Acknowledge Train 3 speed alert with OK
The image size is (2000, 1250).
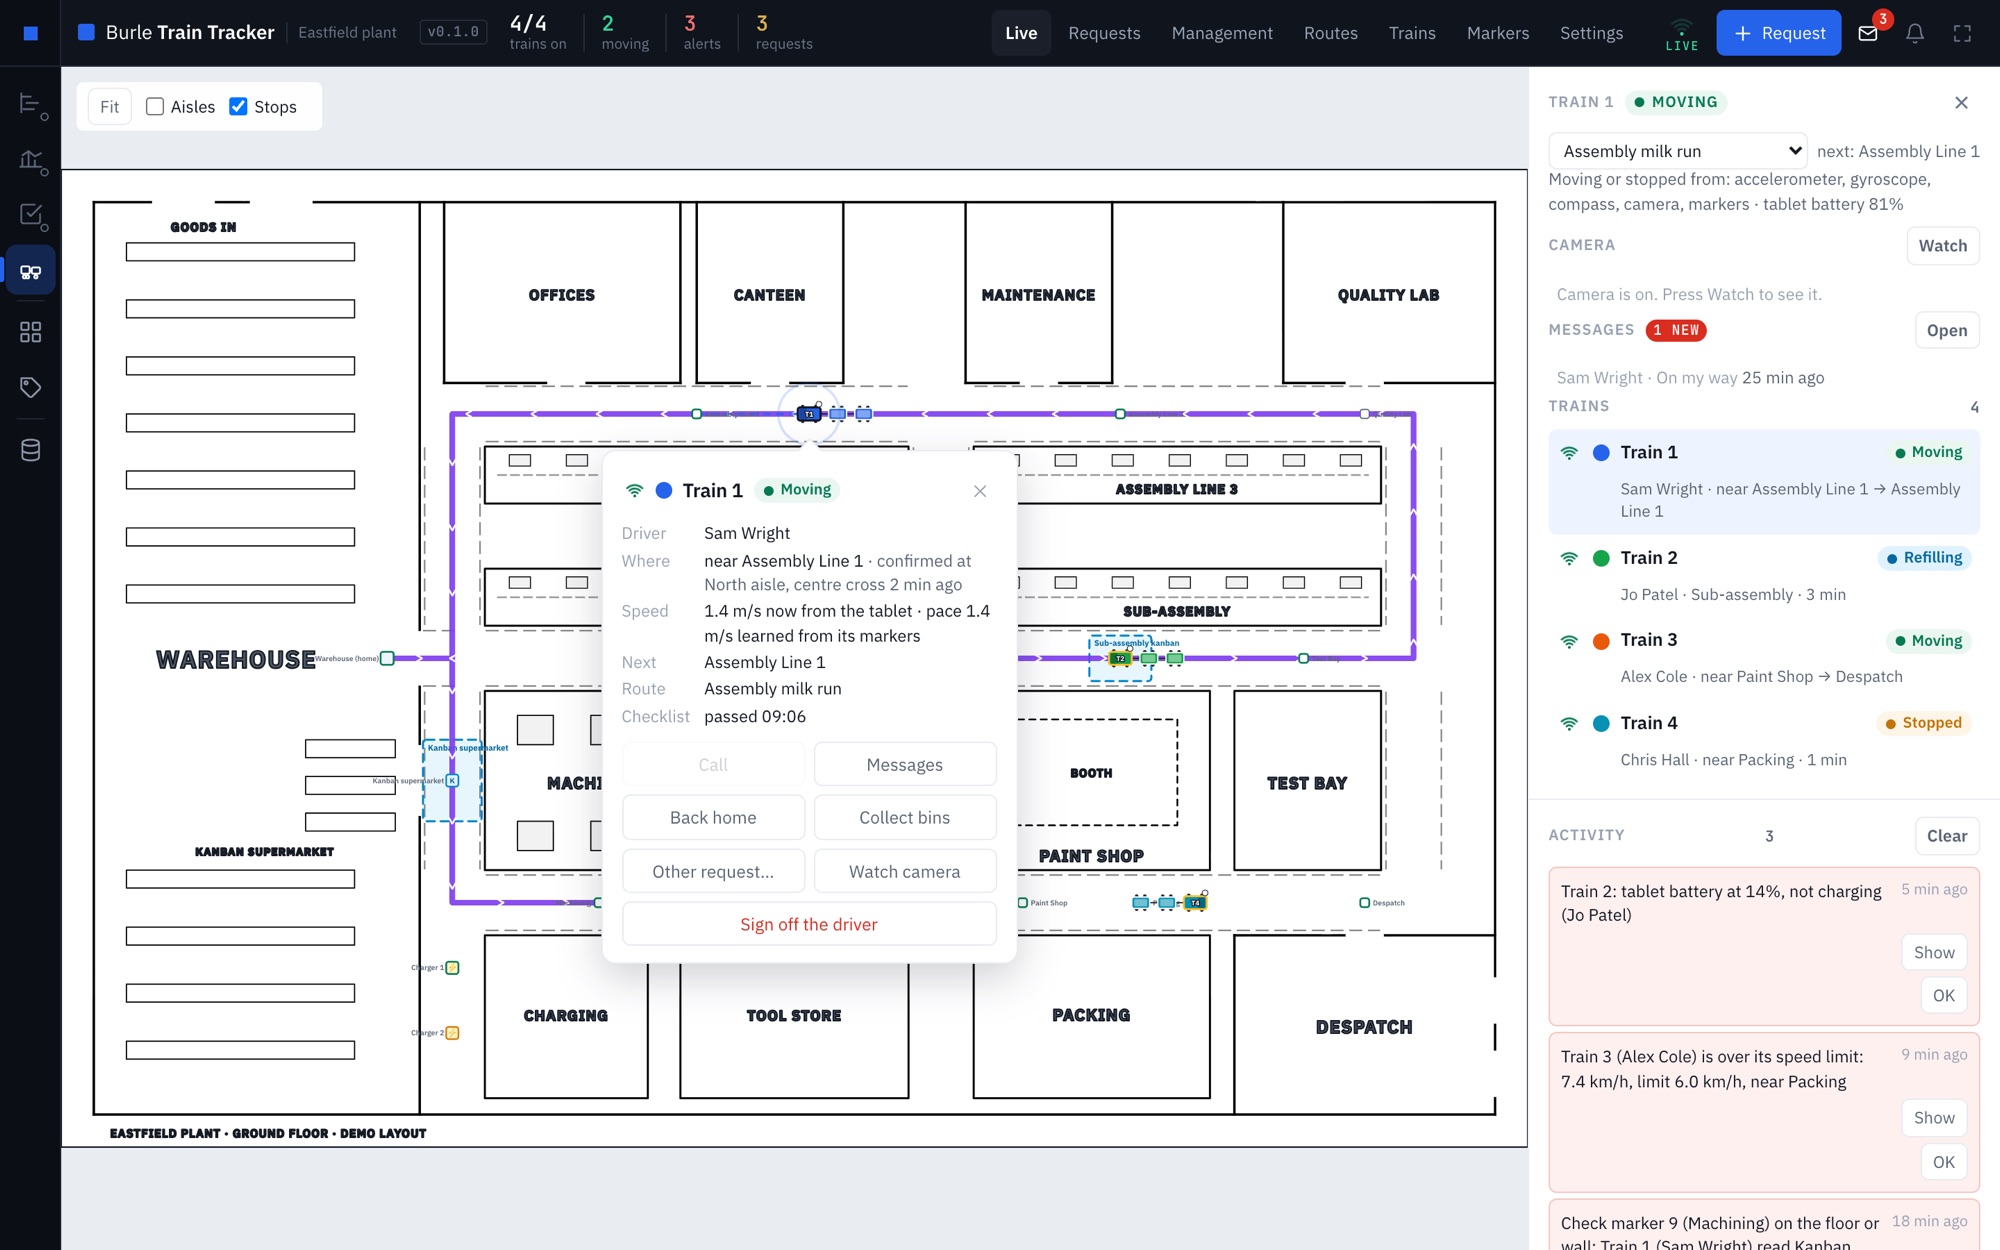point(1943,1161)
